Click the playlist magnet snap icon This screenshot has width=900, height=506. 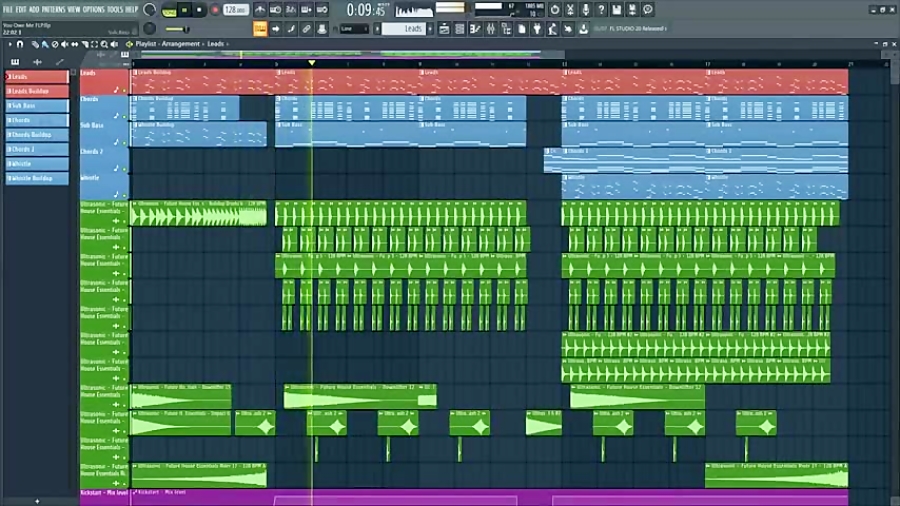click(x=21, y=44)
